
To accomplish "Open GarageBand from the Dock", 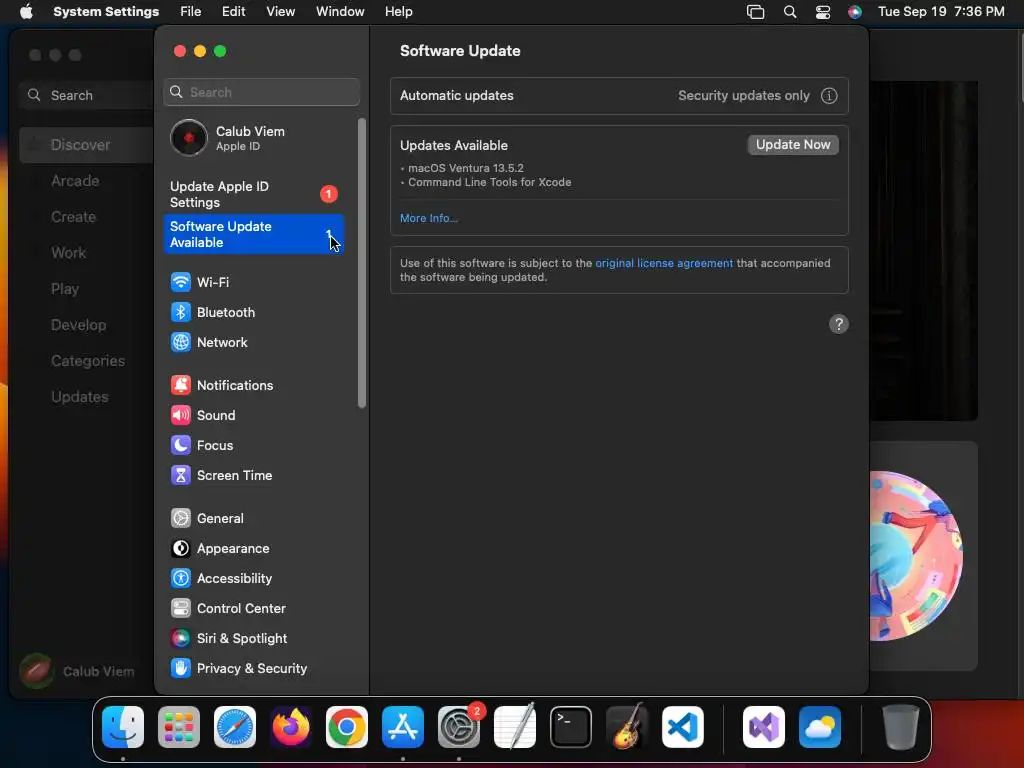I will click(627, 727).
